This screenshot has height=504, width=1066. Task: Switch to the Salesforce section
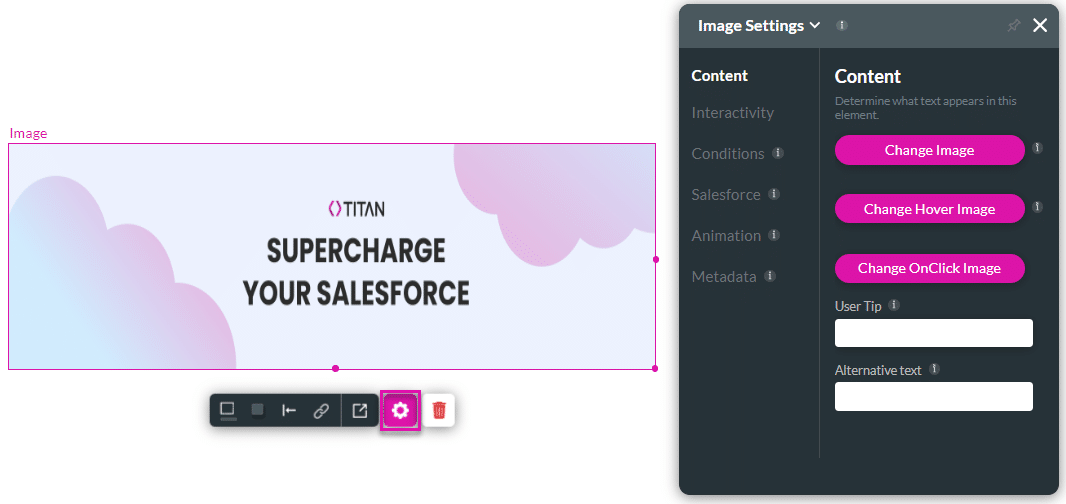click(725, 195)
